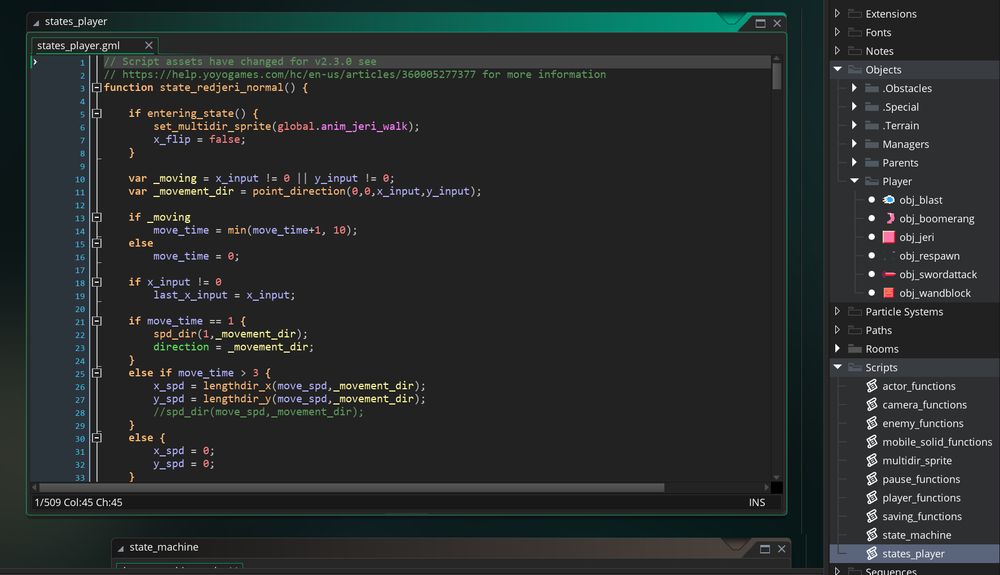Viewport: 1000px width, 575px height.
Task: Close the states_player.gml tab
Action: pyautogui.click(x=149, y=45)
